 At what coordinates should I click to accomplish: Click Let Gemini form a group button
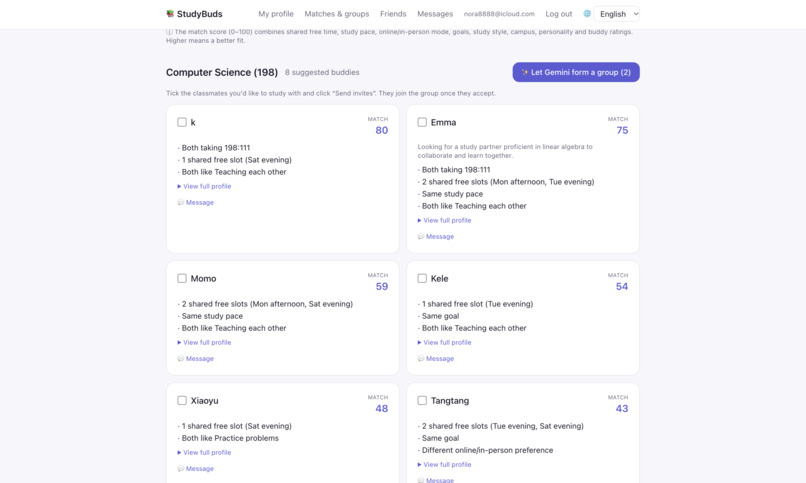point(576,72)
